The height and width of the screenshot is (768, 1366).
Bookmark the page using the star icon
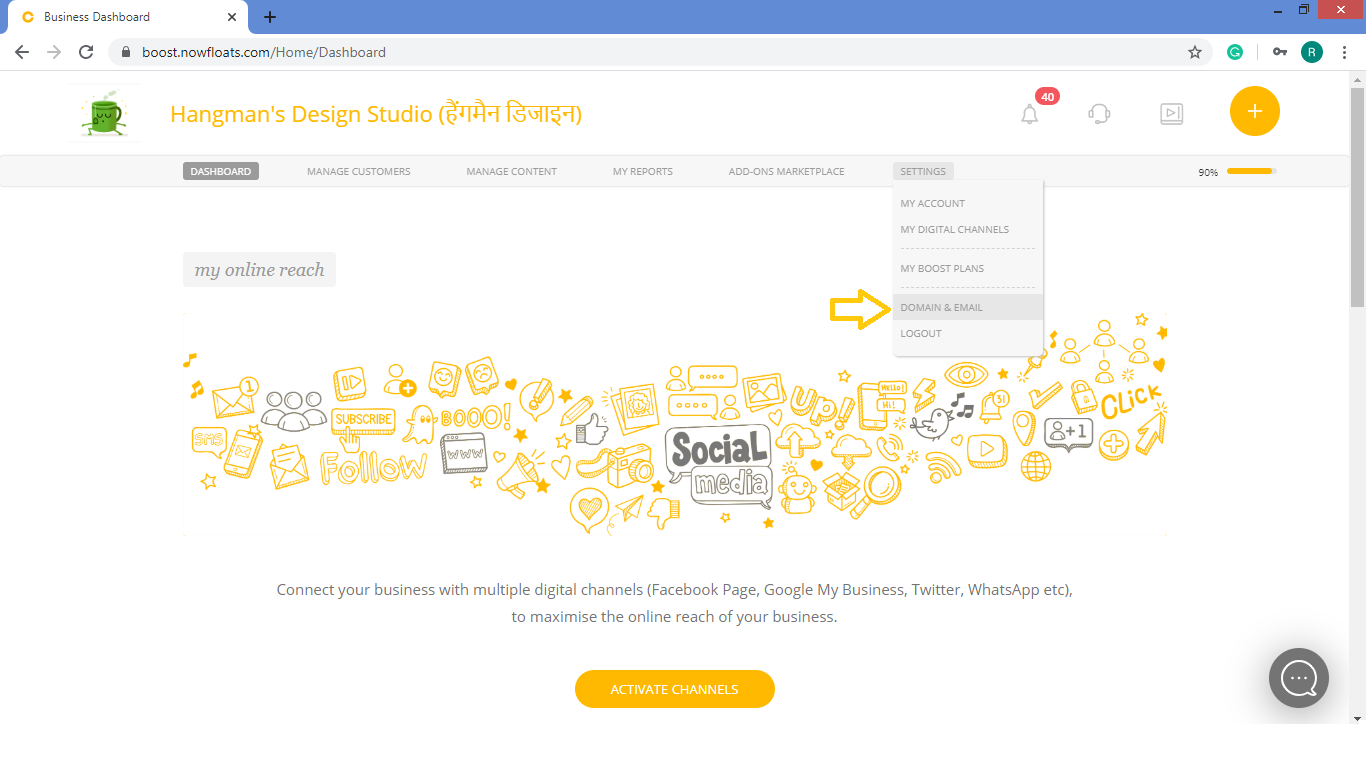click(x=1194, y=51)
